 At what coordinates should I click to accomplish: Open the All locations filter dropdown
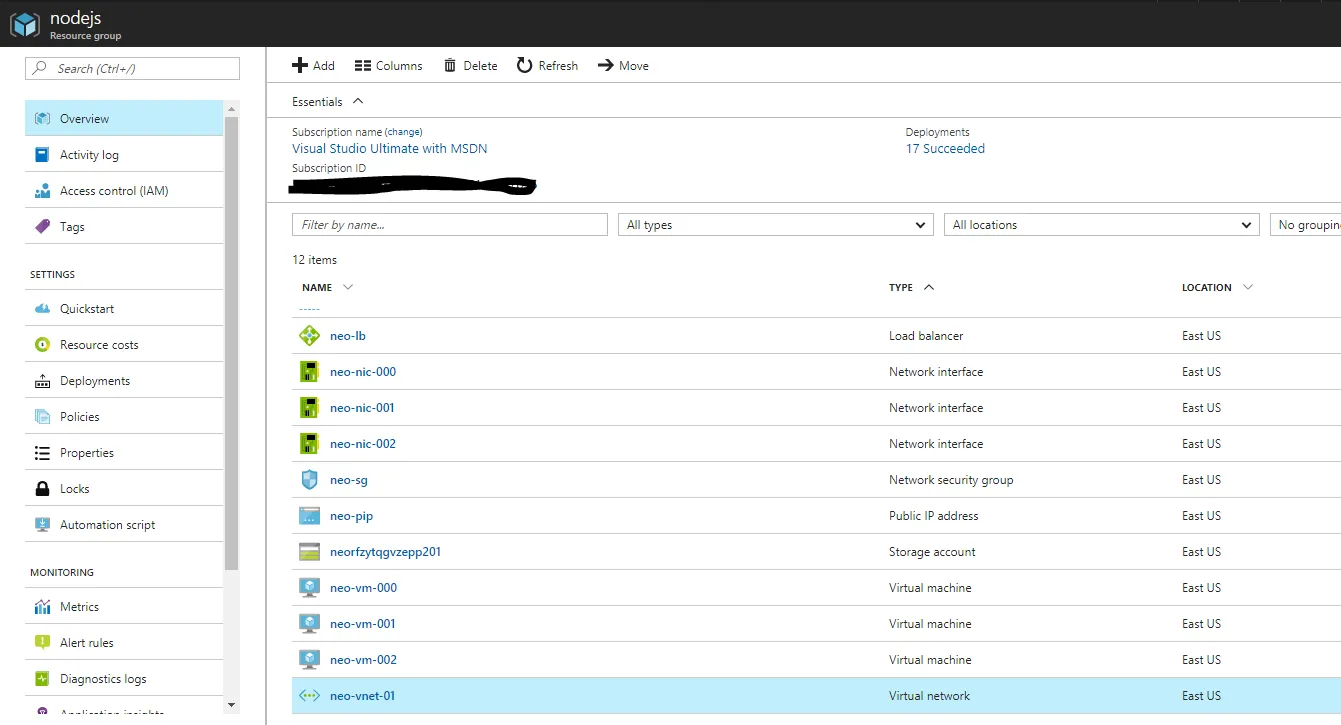point(1101,225)
